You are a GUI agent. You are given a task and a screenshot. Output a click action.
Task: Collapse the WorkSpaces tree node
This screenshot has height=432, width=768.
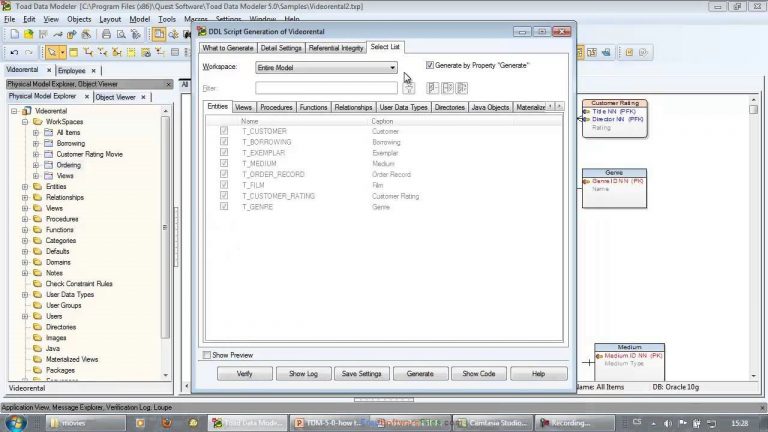(x=25, y=121)
